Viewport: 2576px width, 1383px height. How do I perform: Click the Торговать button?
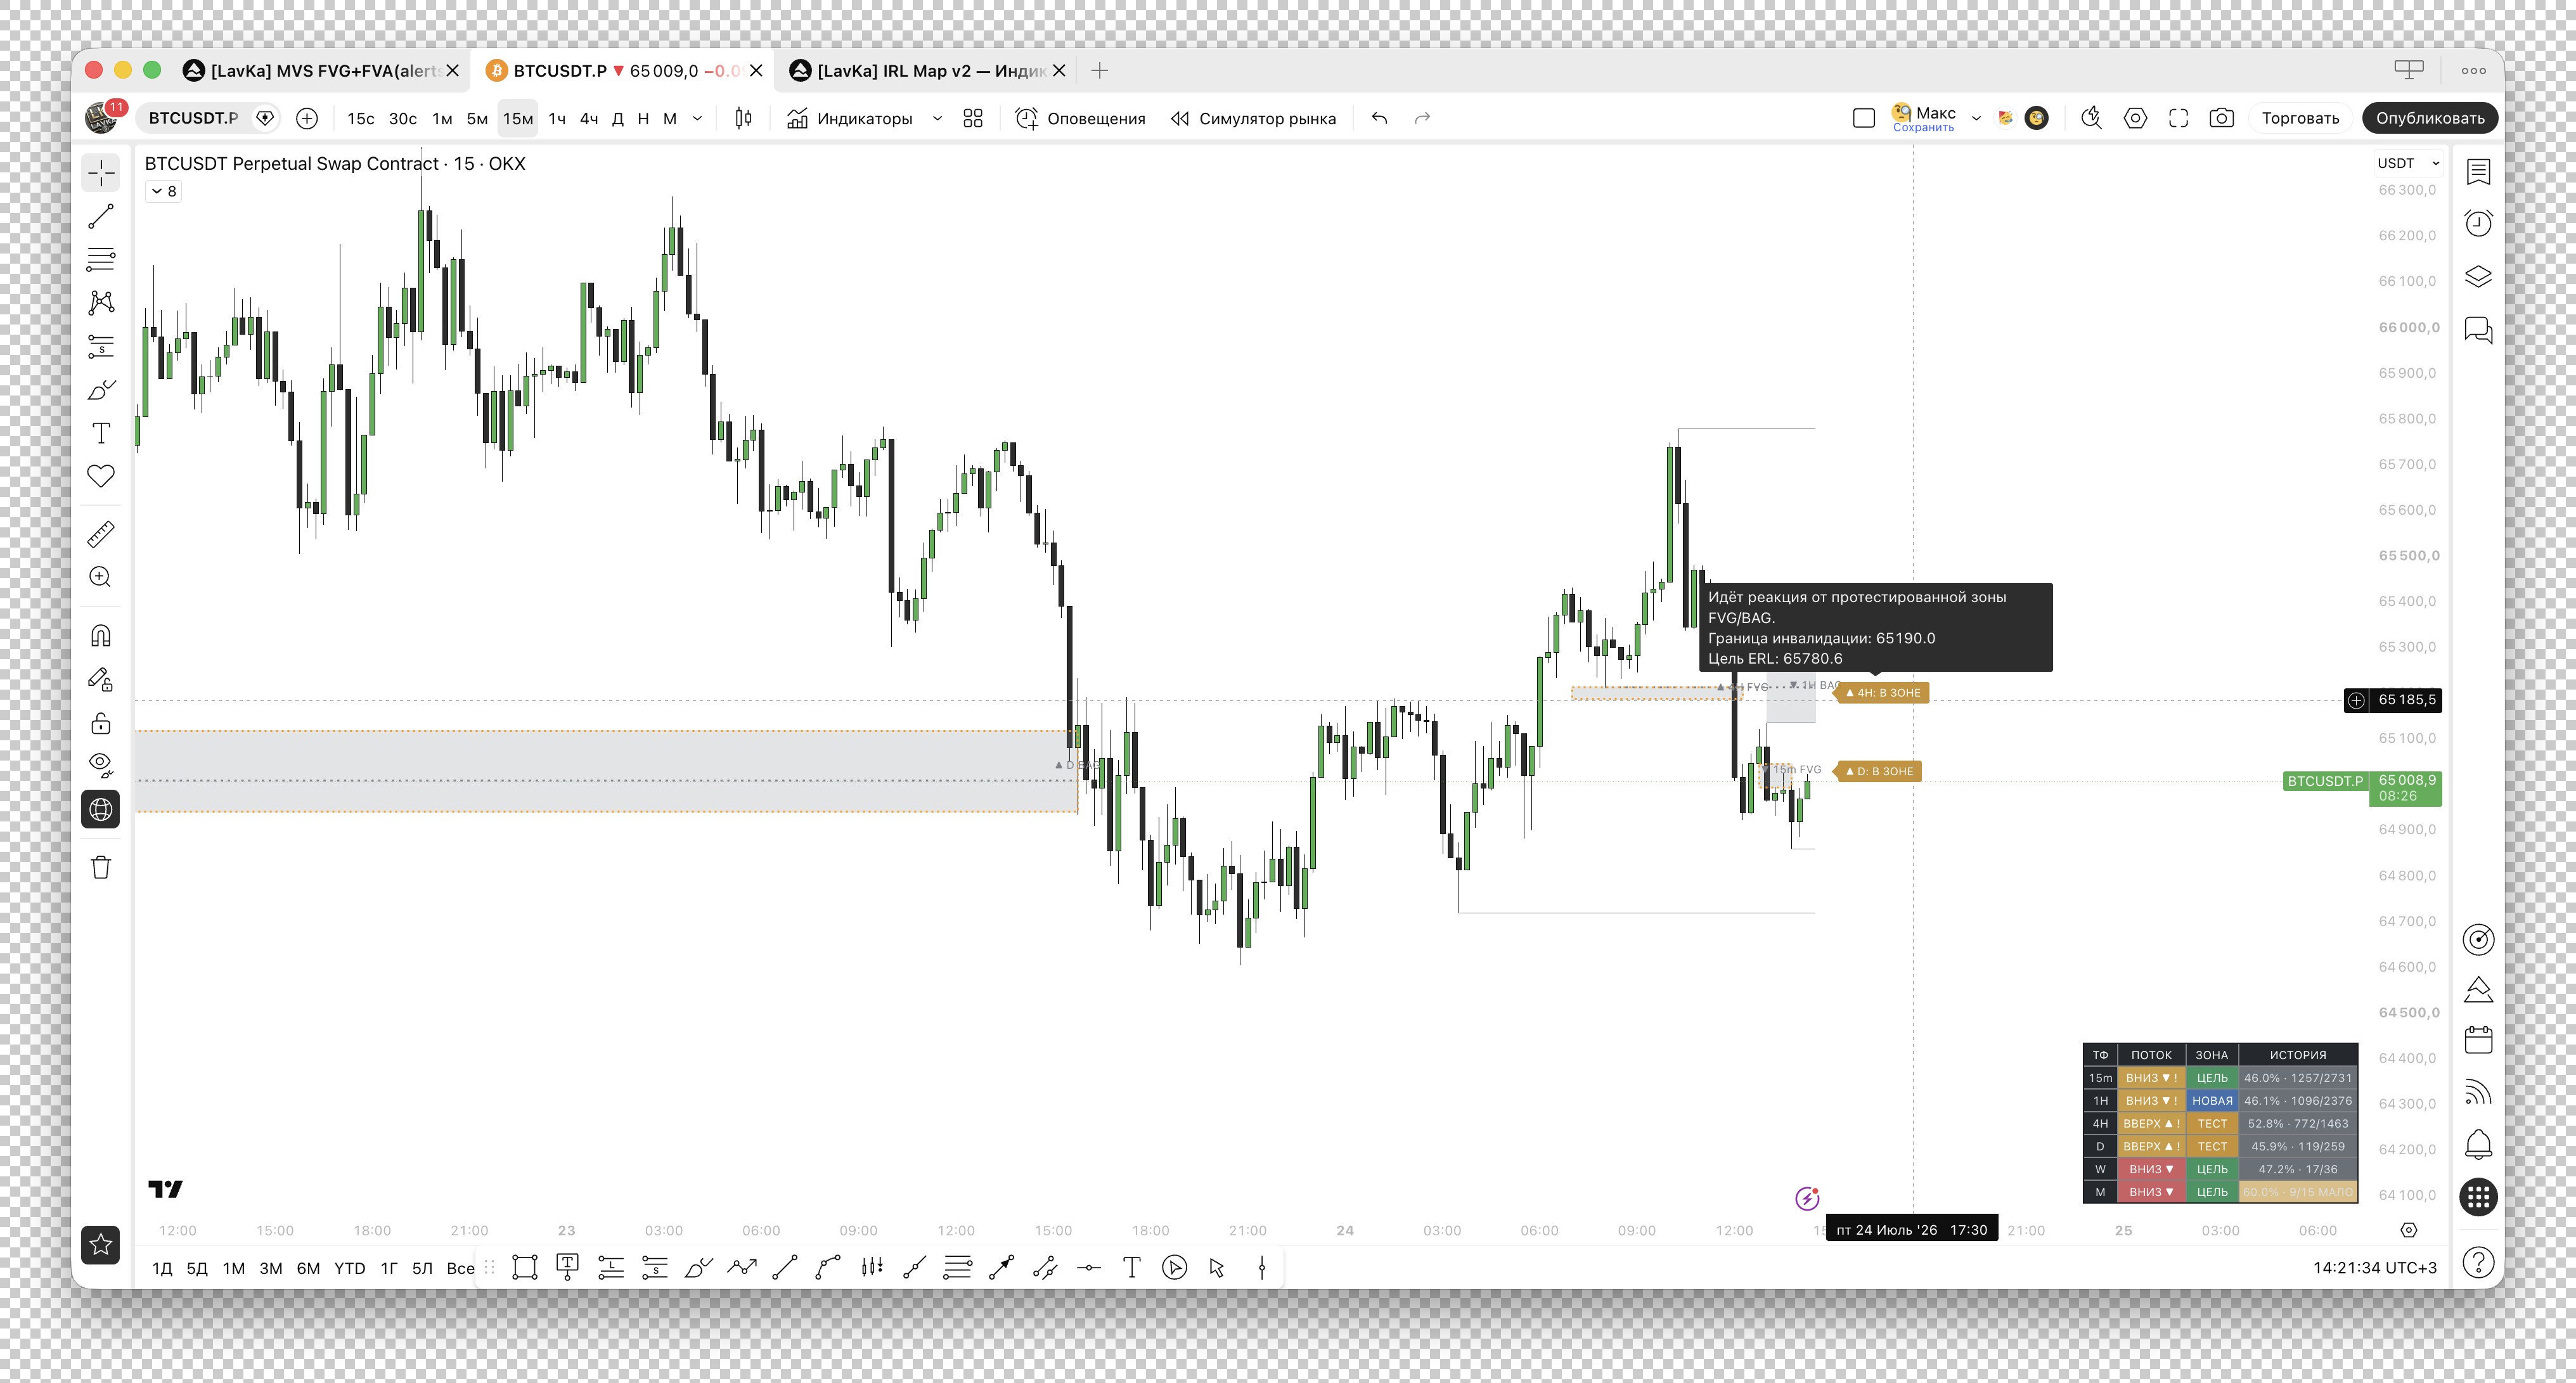point(2300,118)
